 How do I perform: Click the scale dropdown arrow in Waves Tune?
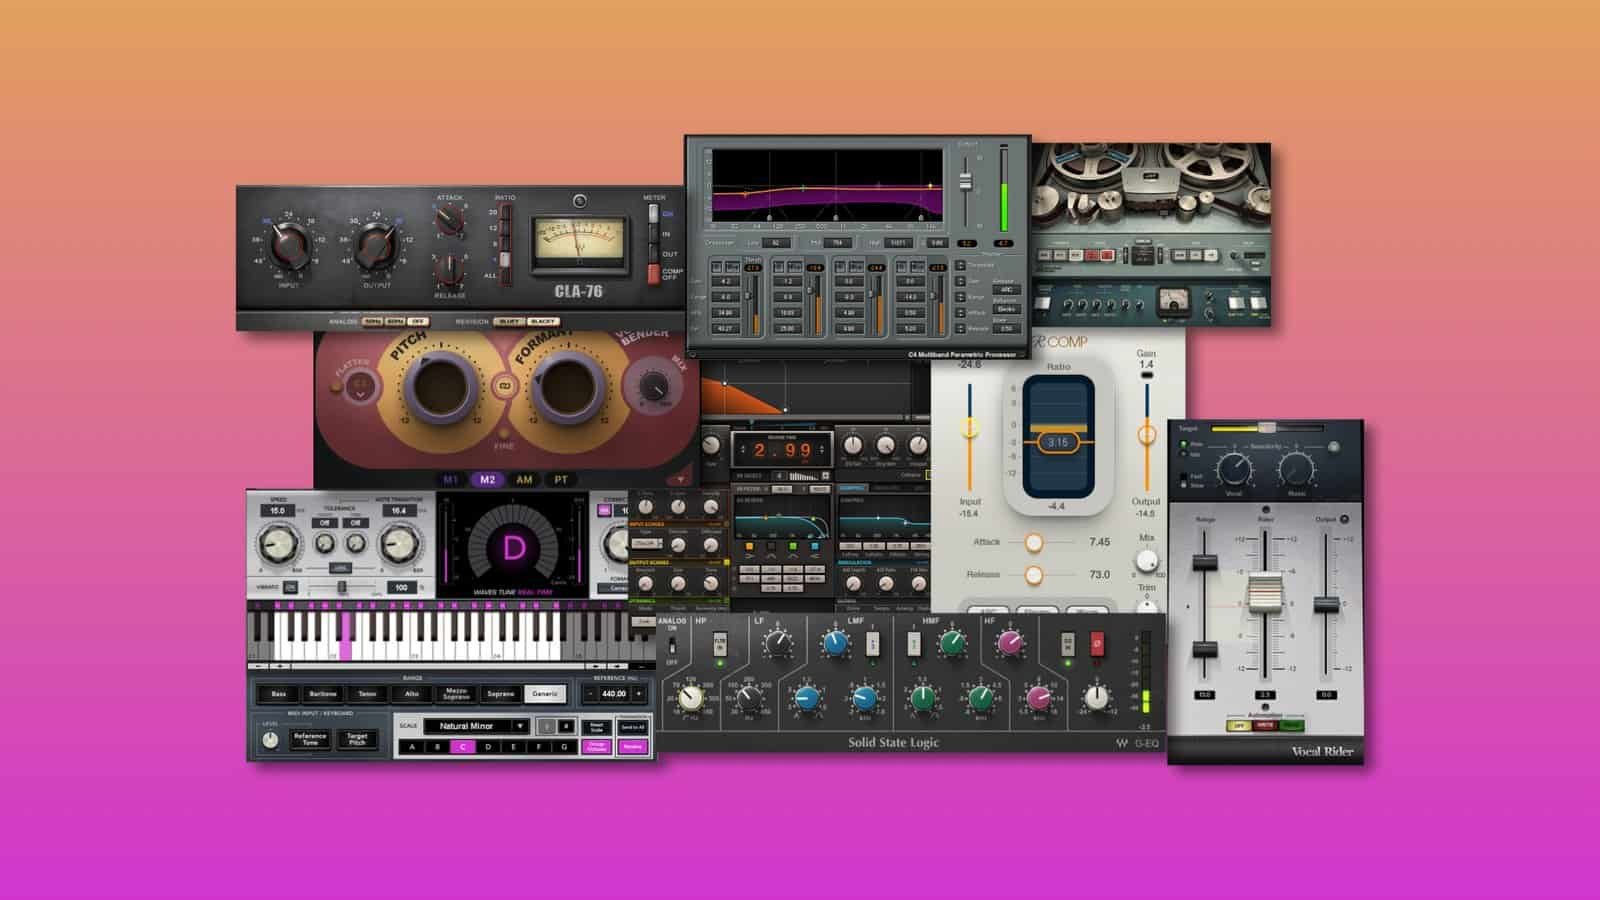coord(519,726)
